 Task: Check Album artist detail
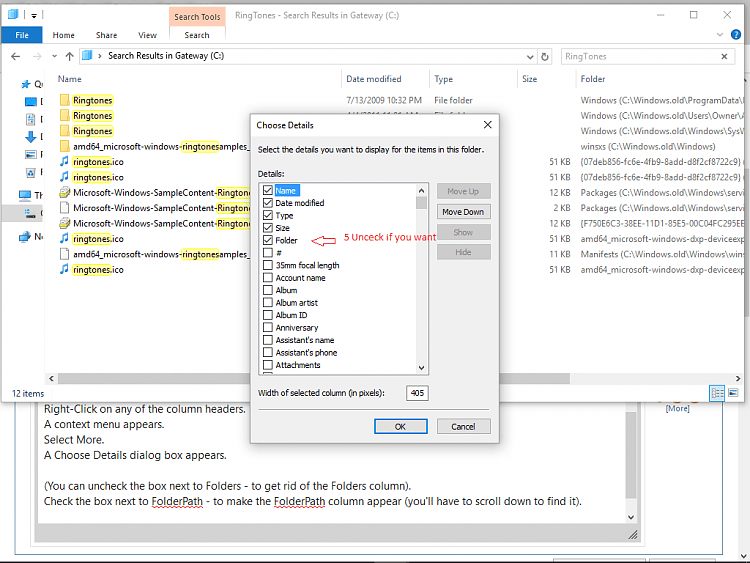coord(268,302)
